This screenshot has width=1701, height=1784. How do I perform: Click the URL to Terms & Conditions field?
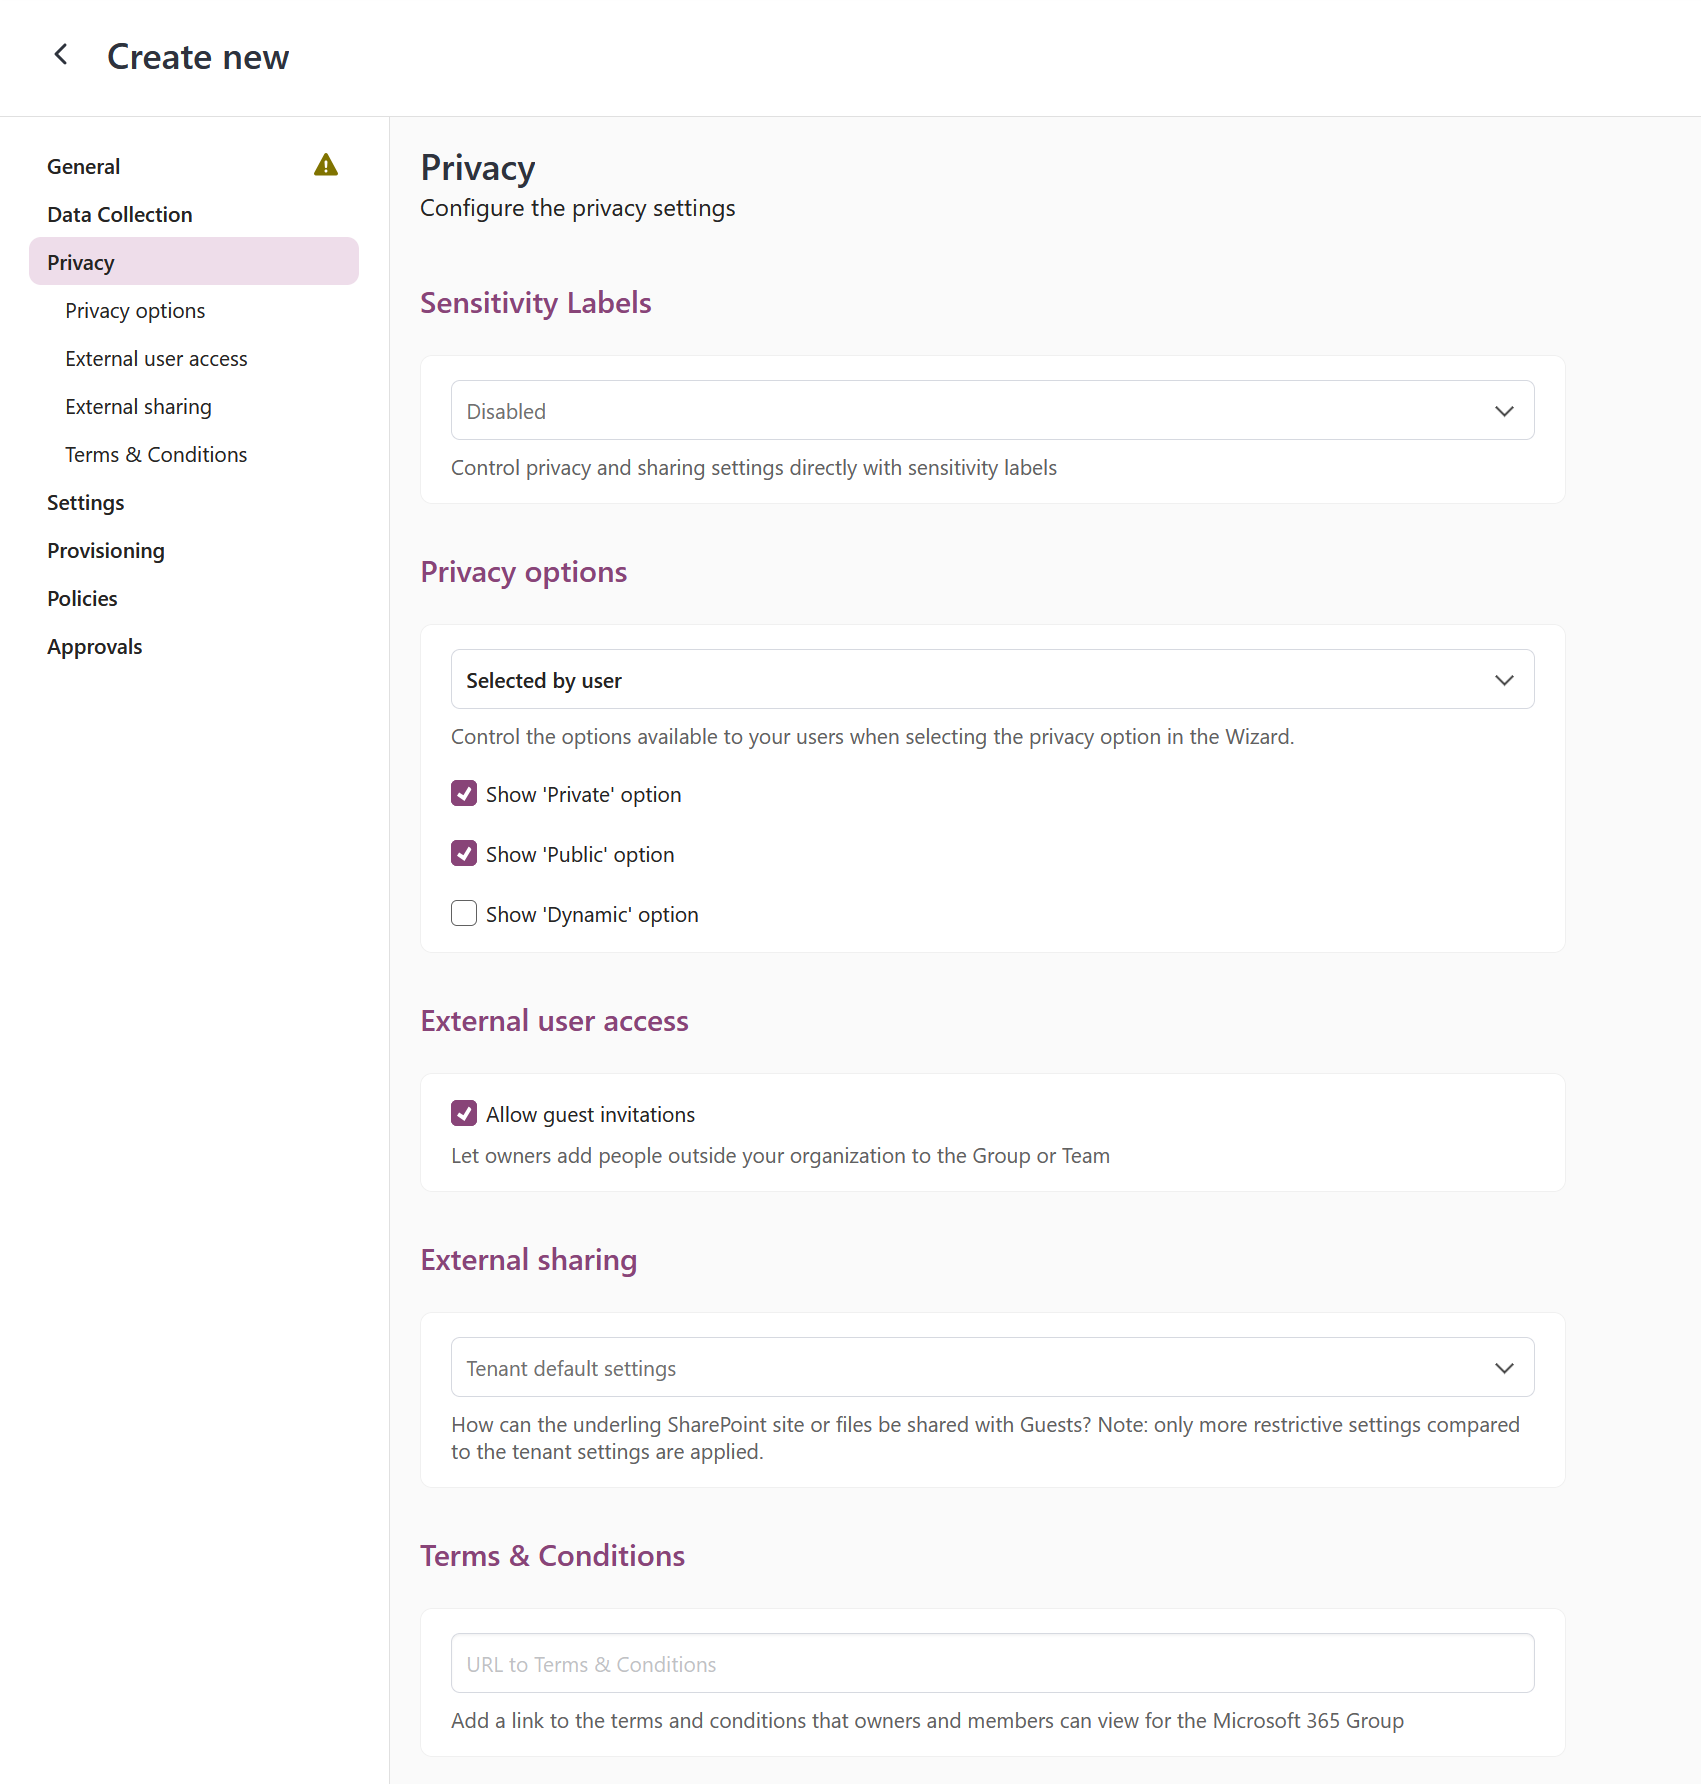click(x=992, y=1663)
